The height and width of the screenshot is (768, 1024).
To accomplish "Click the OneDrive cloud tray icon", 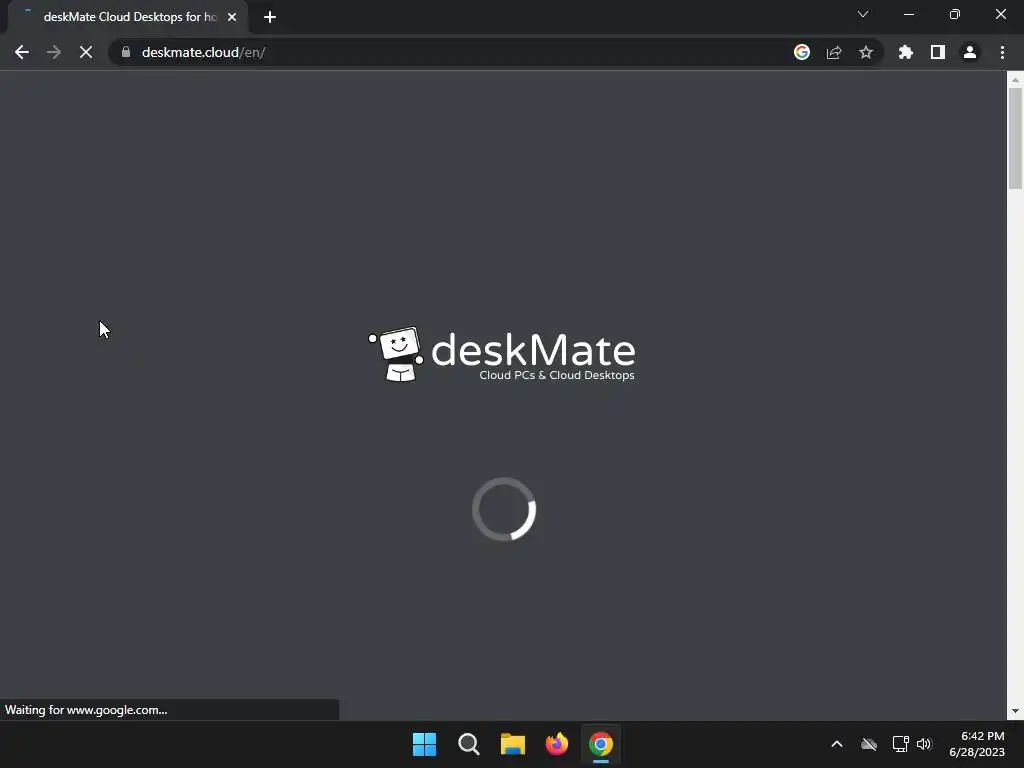I will tap(869, 744).
